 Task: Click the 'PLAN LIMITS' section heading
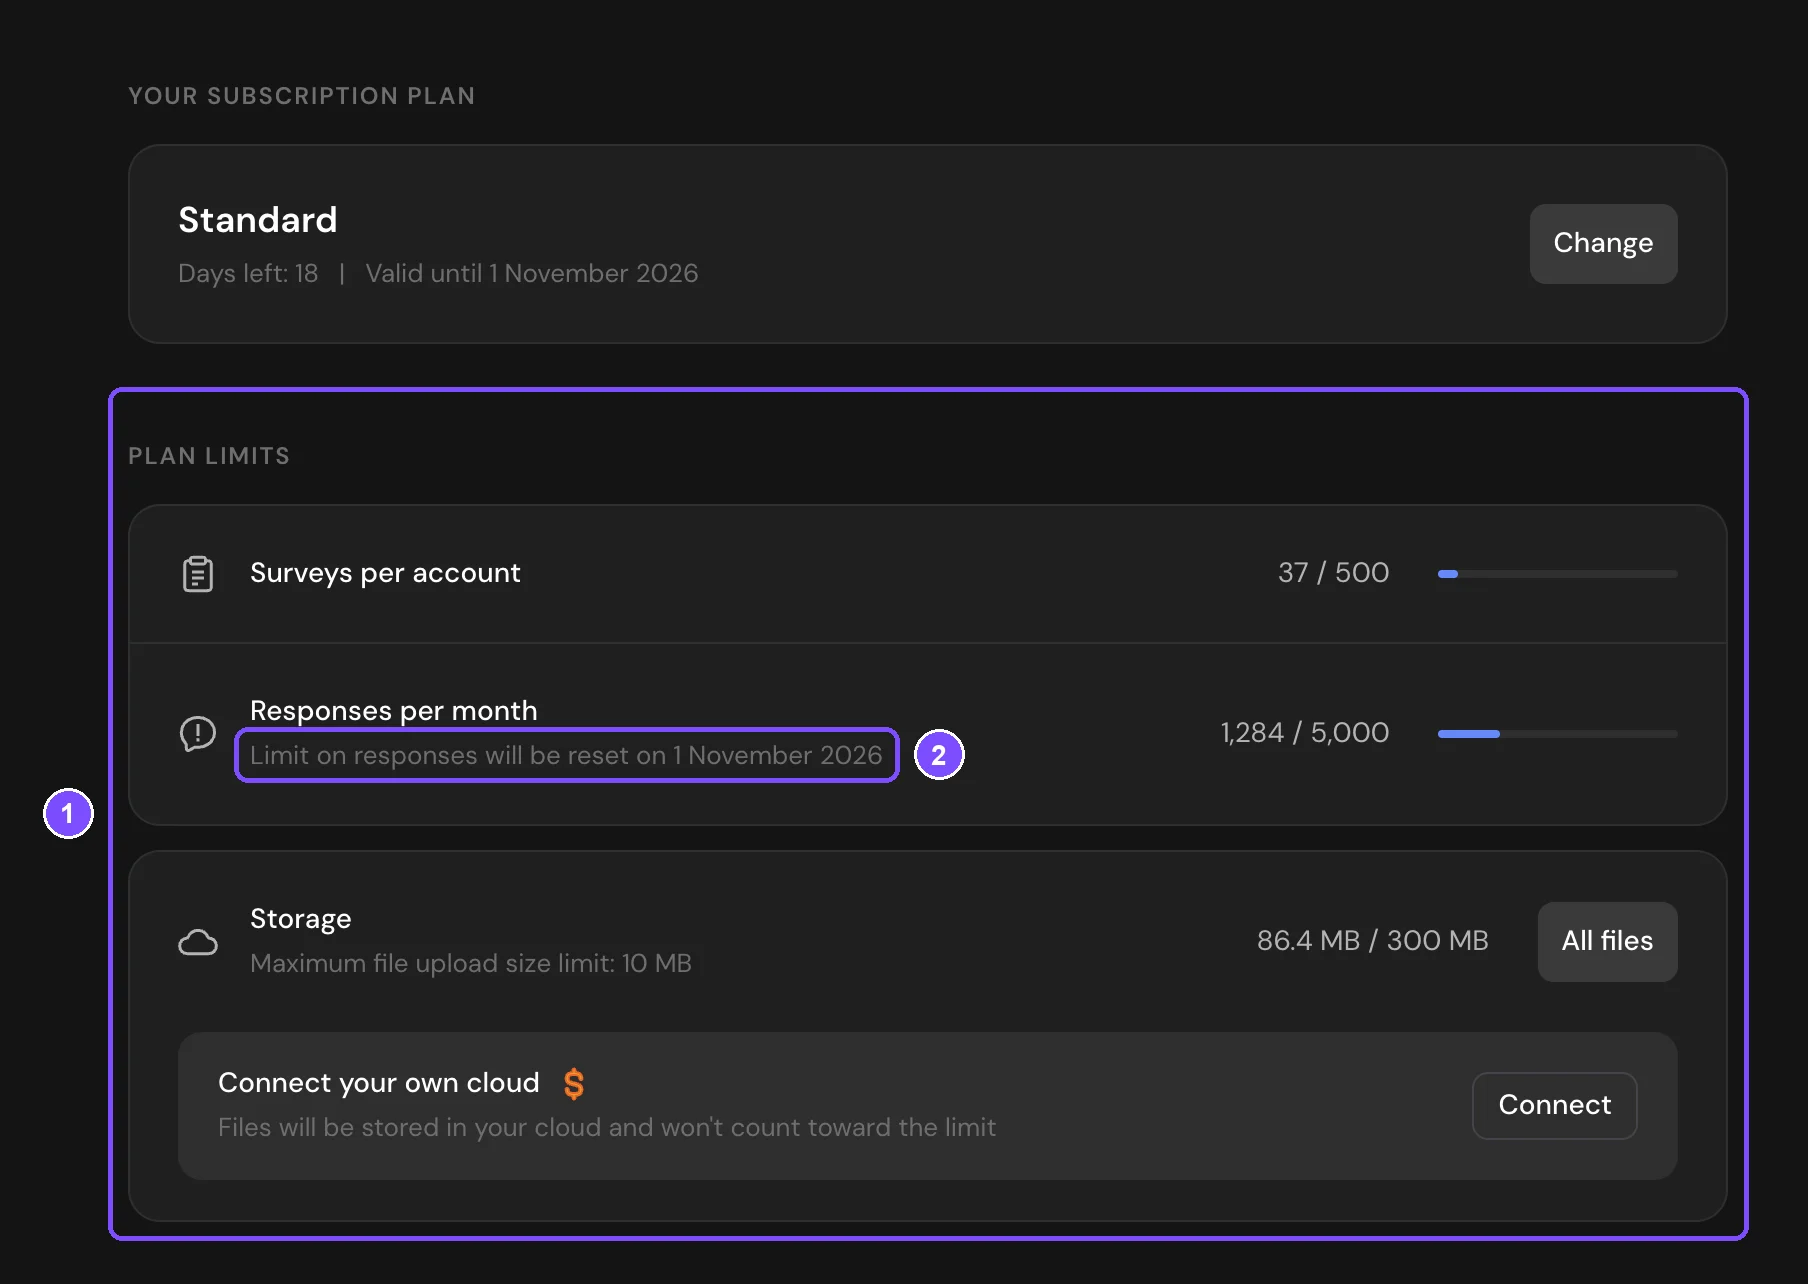[209, 456]
